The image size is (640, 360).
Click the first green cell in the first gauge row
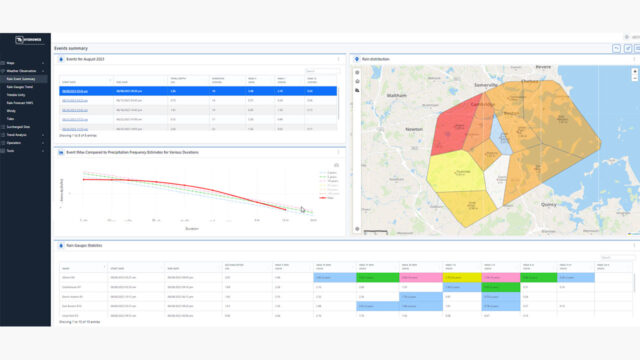(x=378, y=278)
